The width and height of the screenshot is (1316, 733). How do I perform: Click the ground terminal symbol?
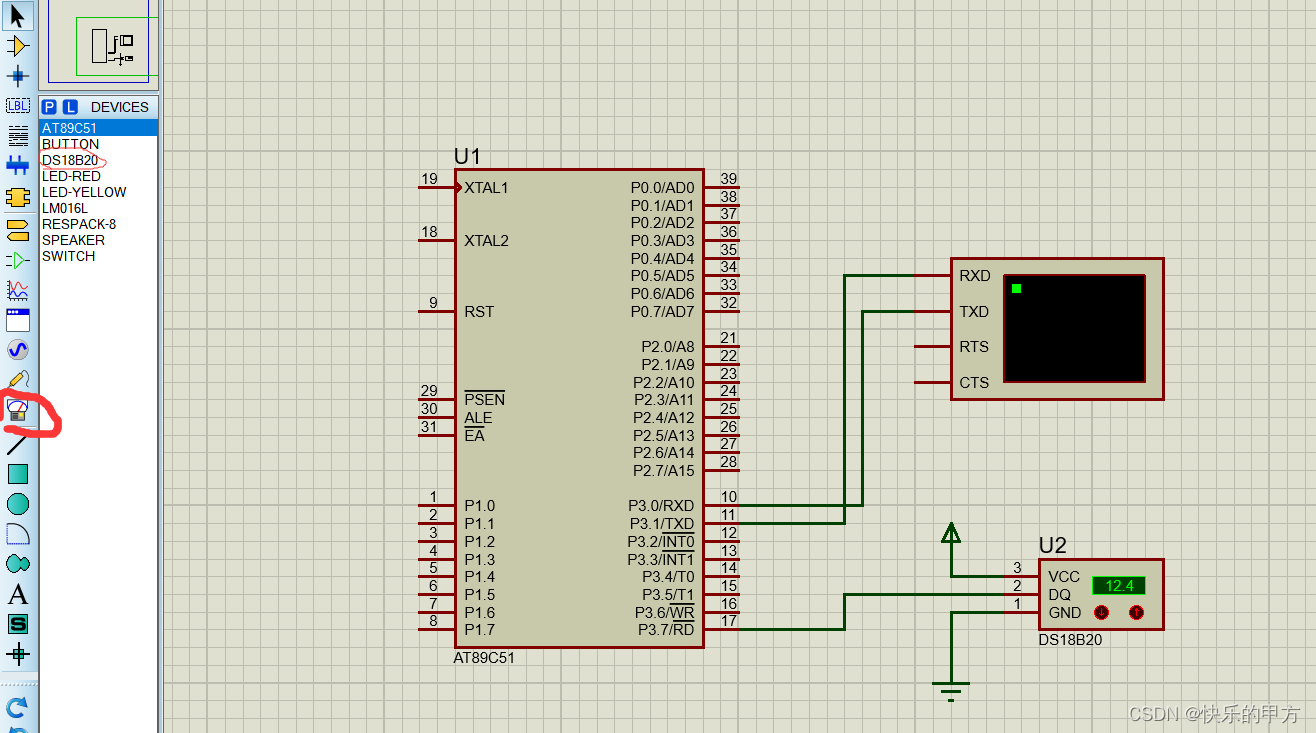951,689
